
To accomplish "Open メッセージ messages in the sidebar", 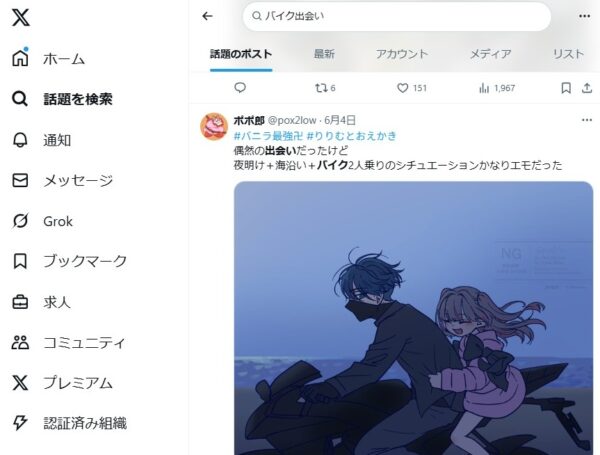I will click(62, 180).
